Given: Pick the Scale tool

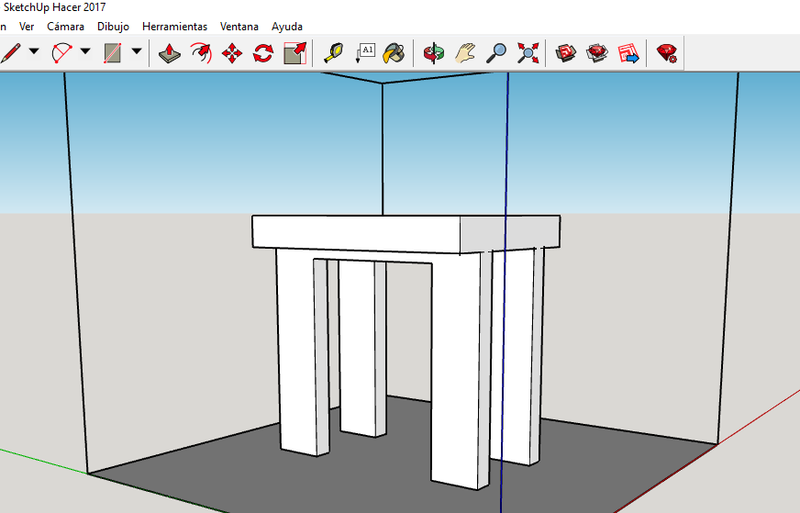Looking at the screenshot, I should pyautogui.click(x=295, y=53).
